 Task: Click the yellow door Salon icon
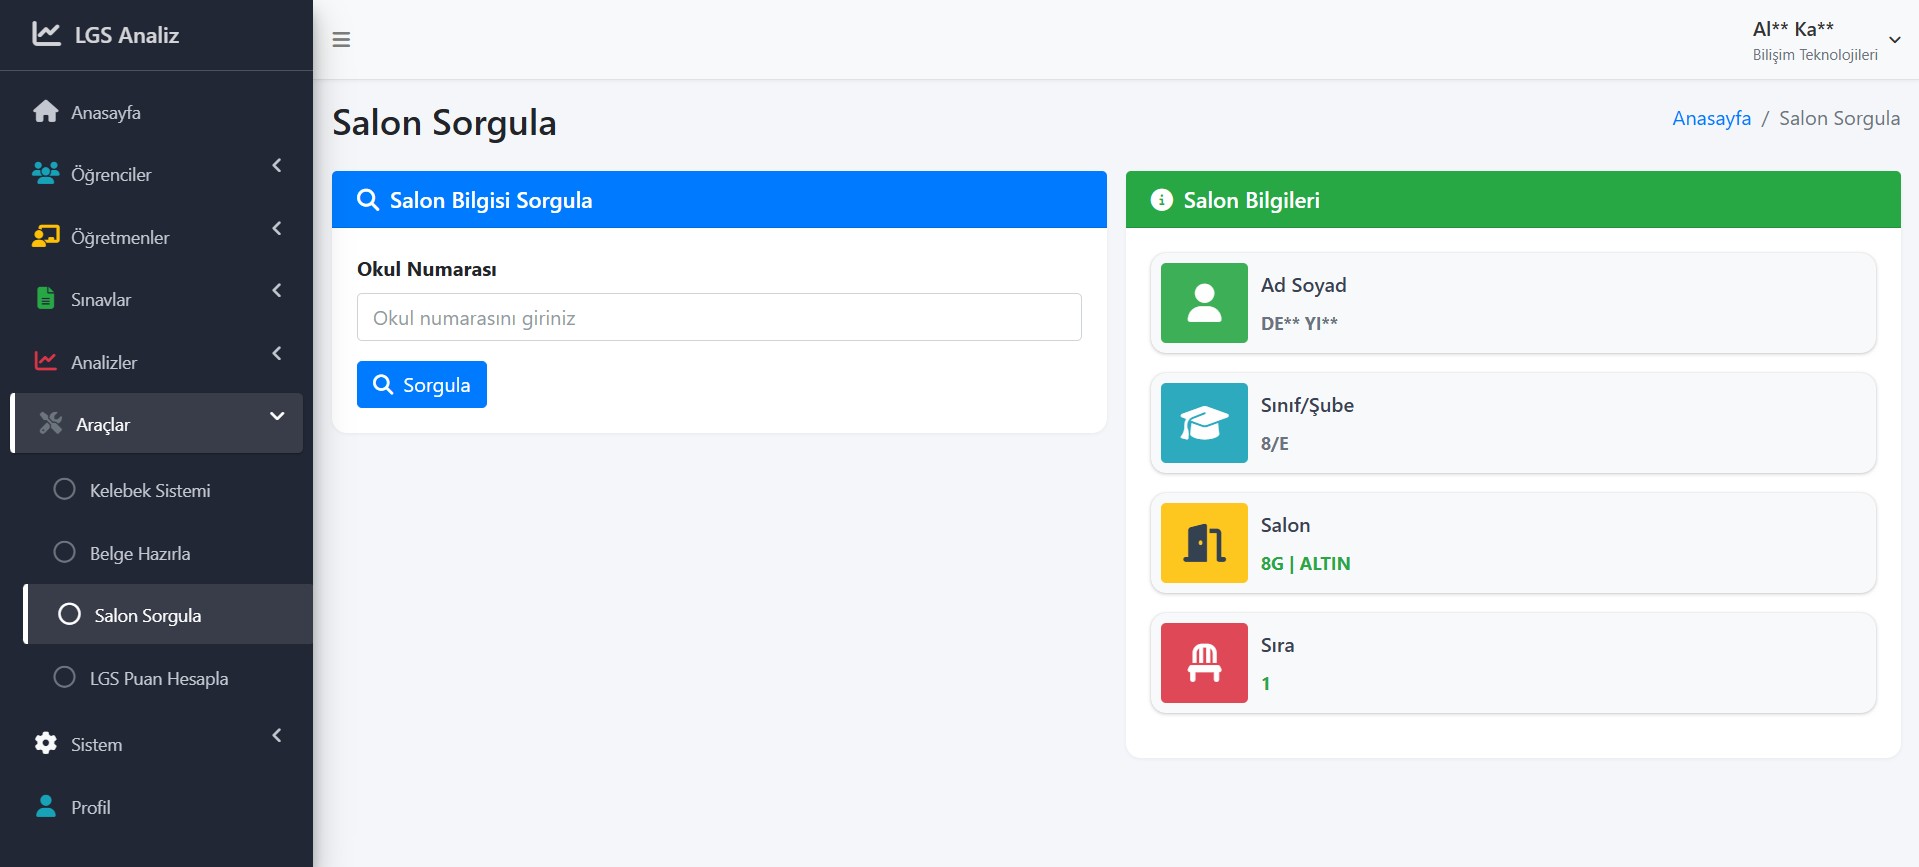1204,543
